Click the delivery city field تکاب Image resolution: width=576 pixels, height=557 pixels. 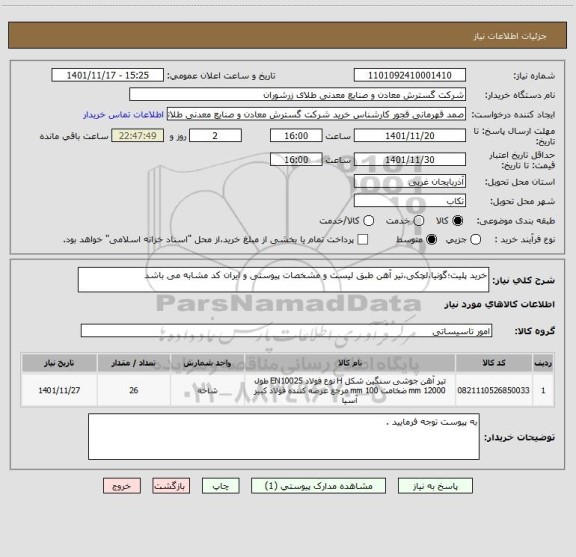tap(410, 201)
